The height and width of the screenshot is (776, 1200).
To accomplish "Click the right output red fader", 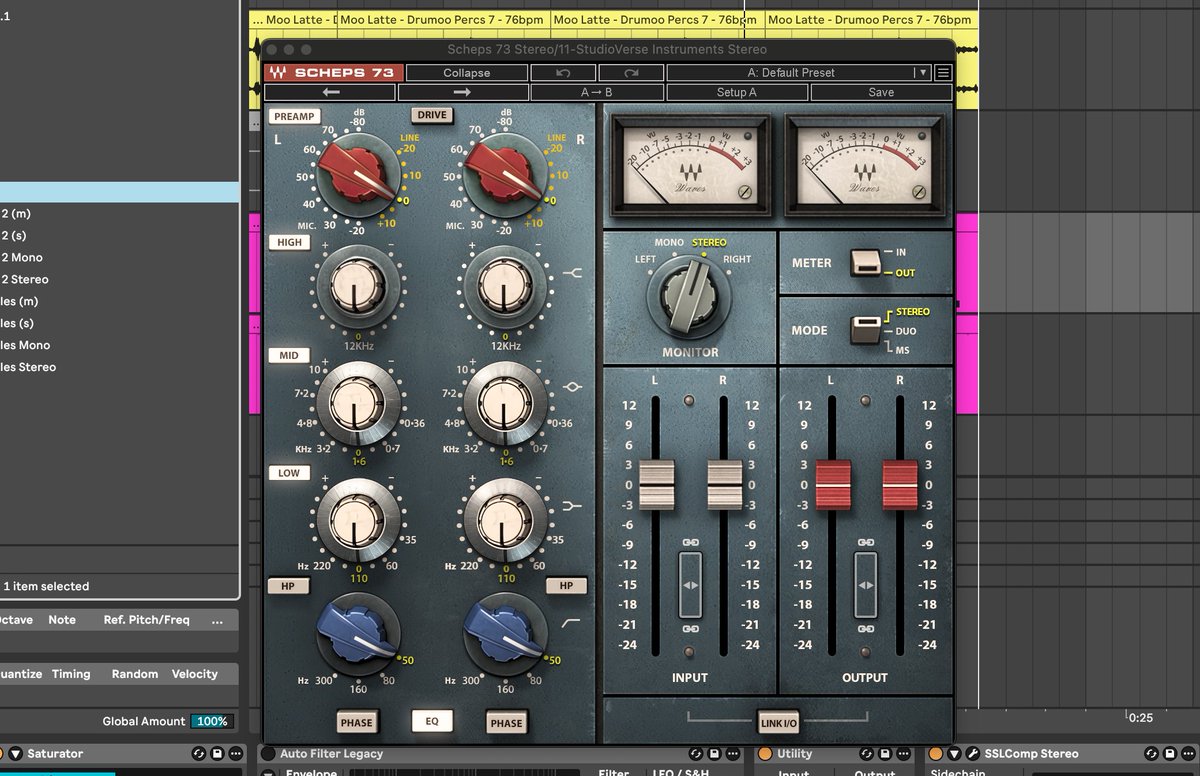I will (x=900, y=485).
